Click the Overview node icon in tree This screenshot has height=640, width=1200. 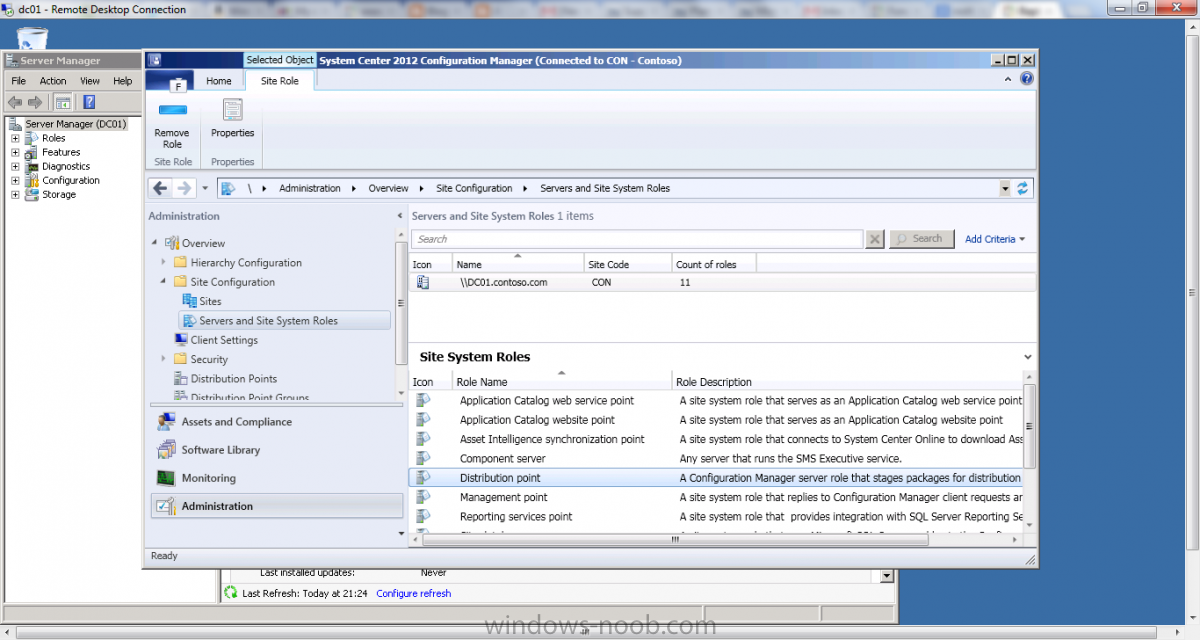point(172,243)
